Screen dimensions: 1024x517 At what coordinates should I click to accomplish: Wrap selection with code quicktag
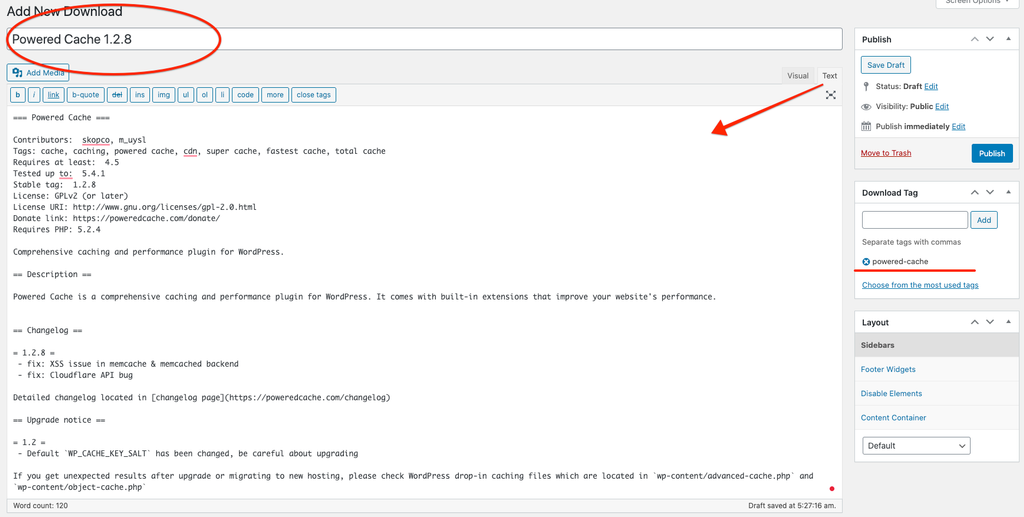(x=246, y=95)
